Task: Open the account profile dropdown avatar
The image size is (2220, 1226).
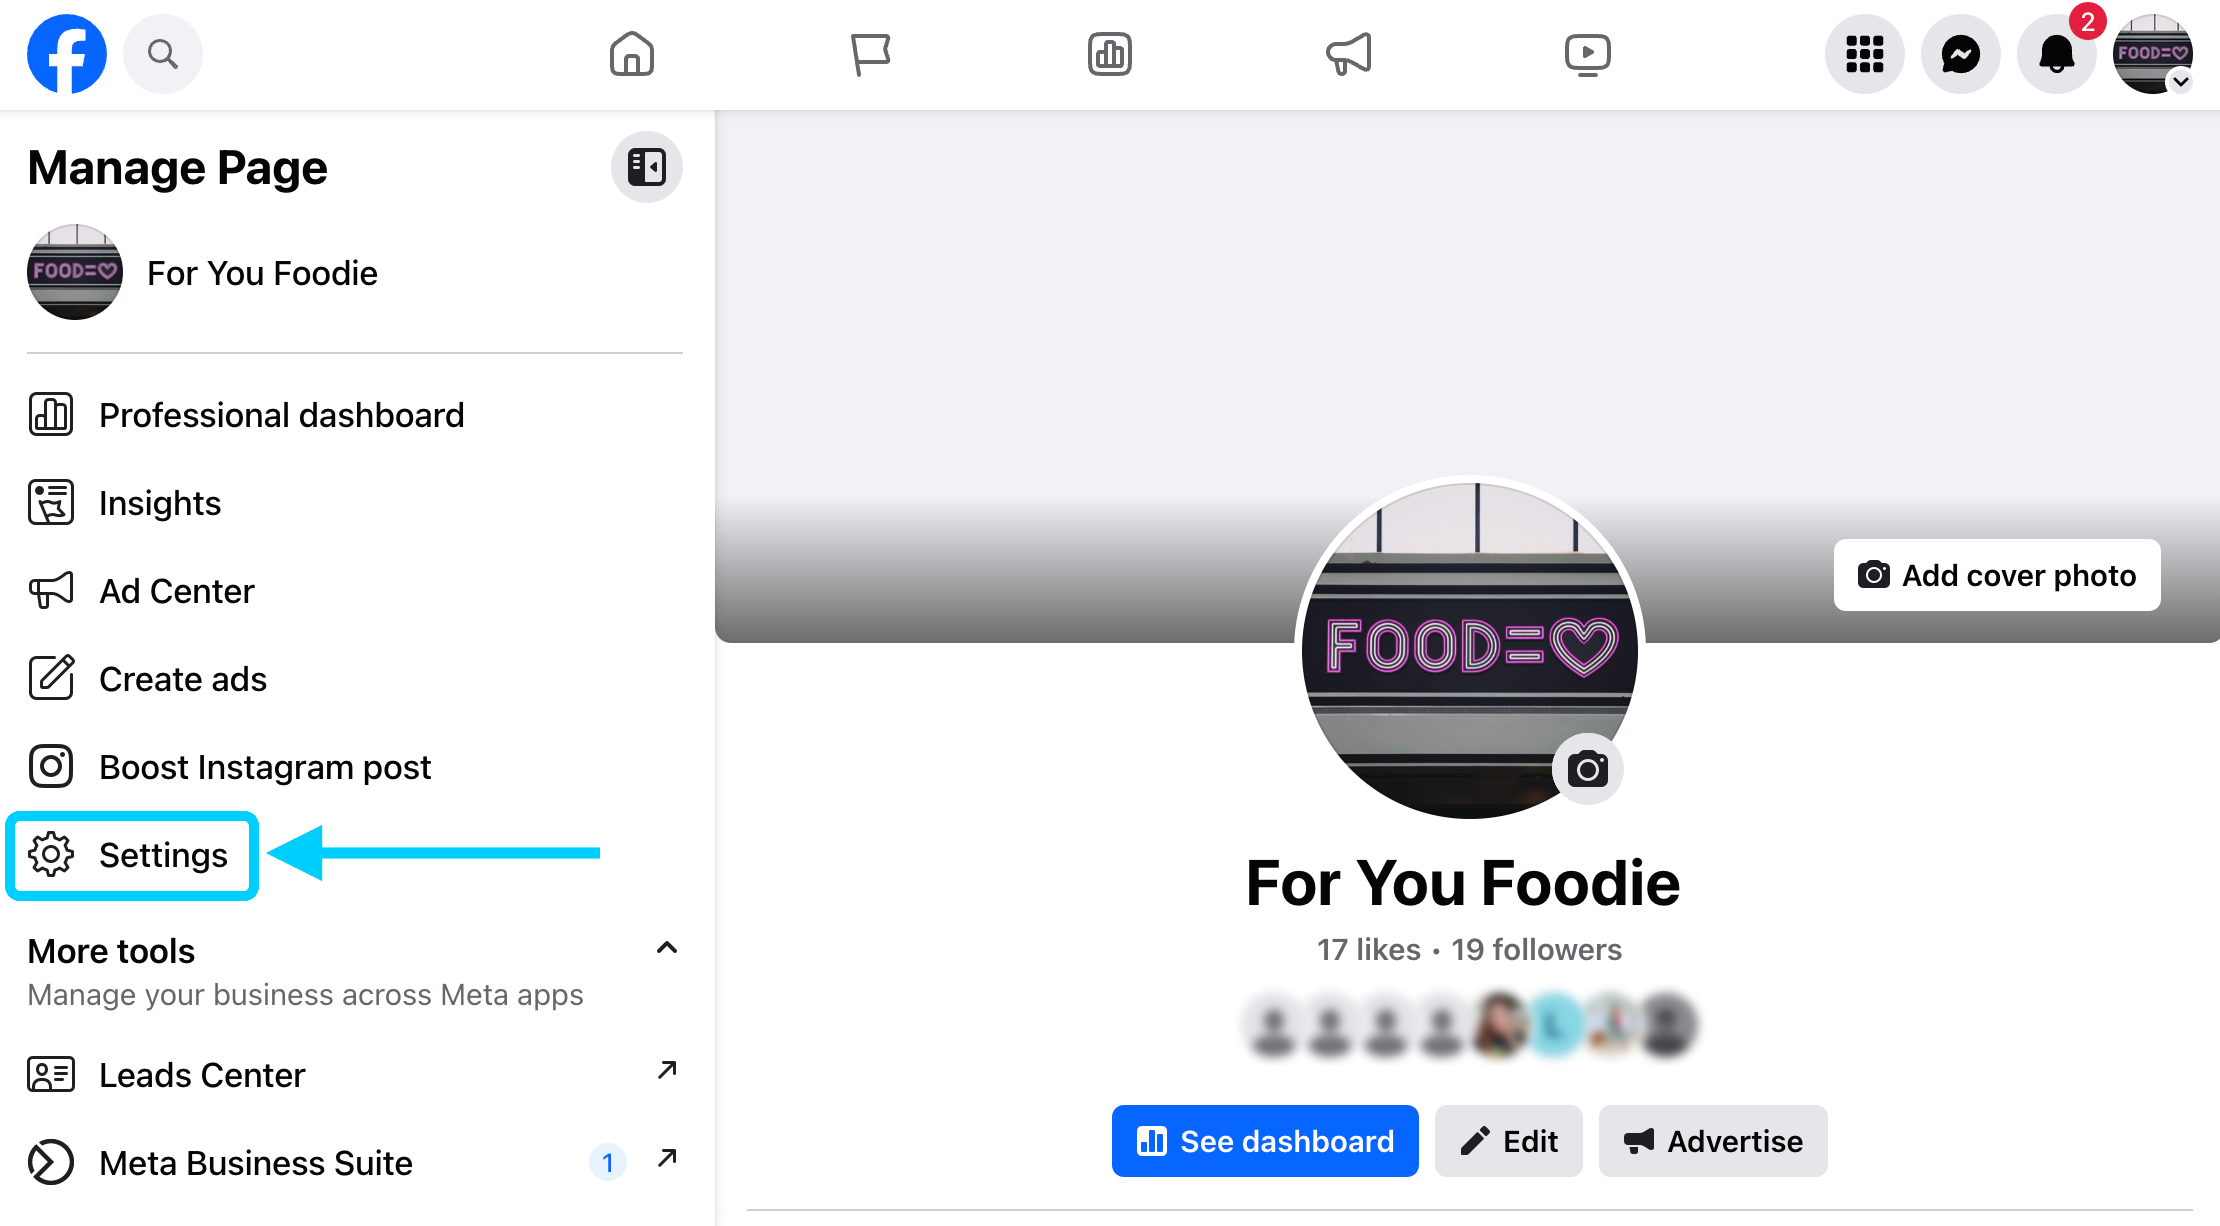Action: point(2153,54)
